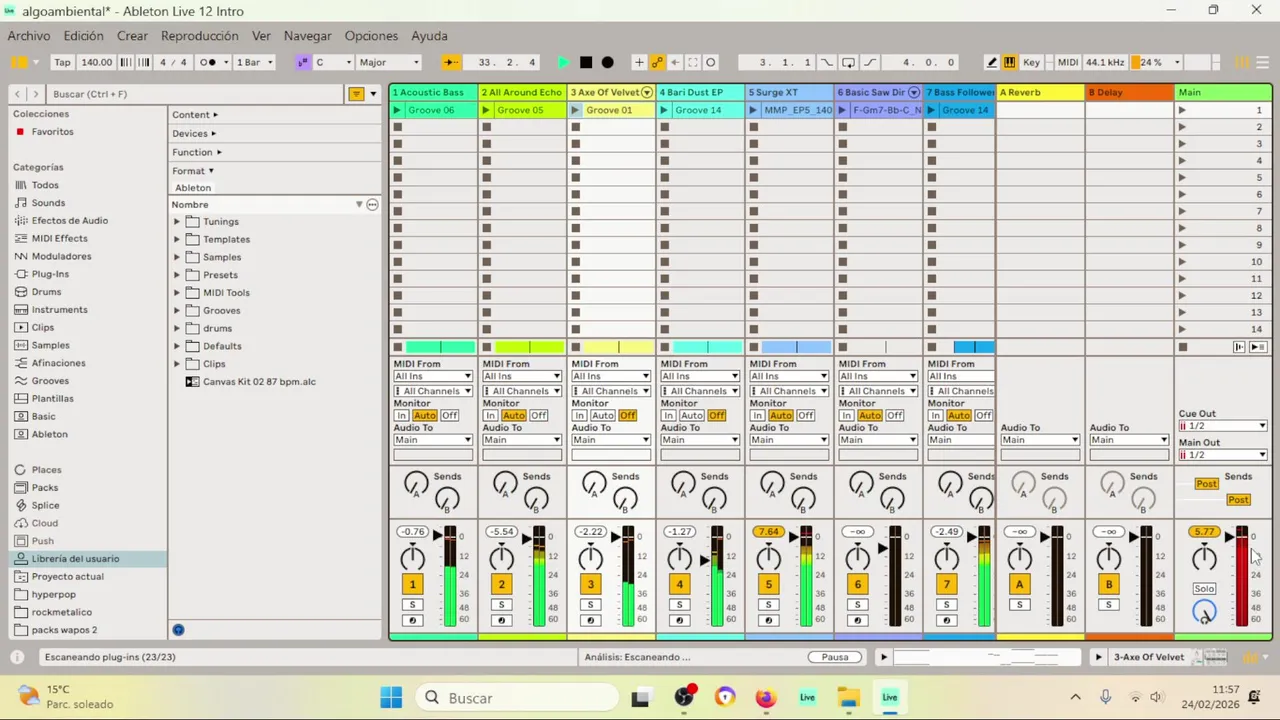Toggle the arrangement Loop switch

pyautogui.click(x=848, y=62)
